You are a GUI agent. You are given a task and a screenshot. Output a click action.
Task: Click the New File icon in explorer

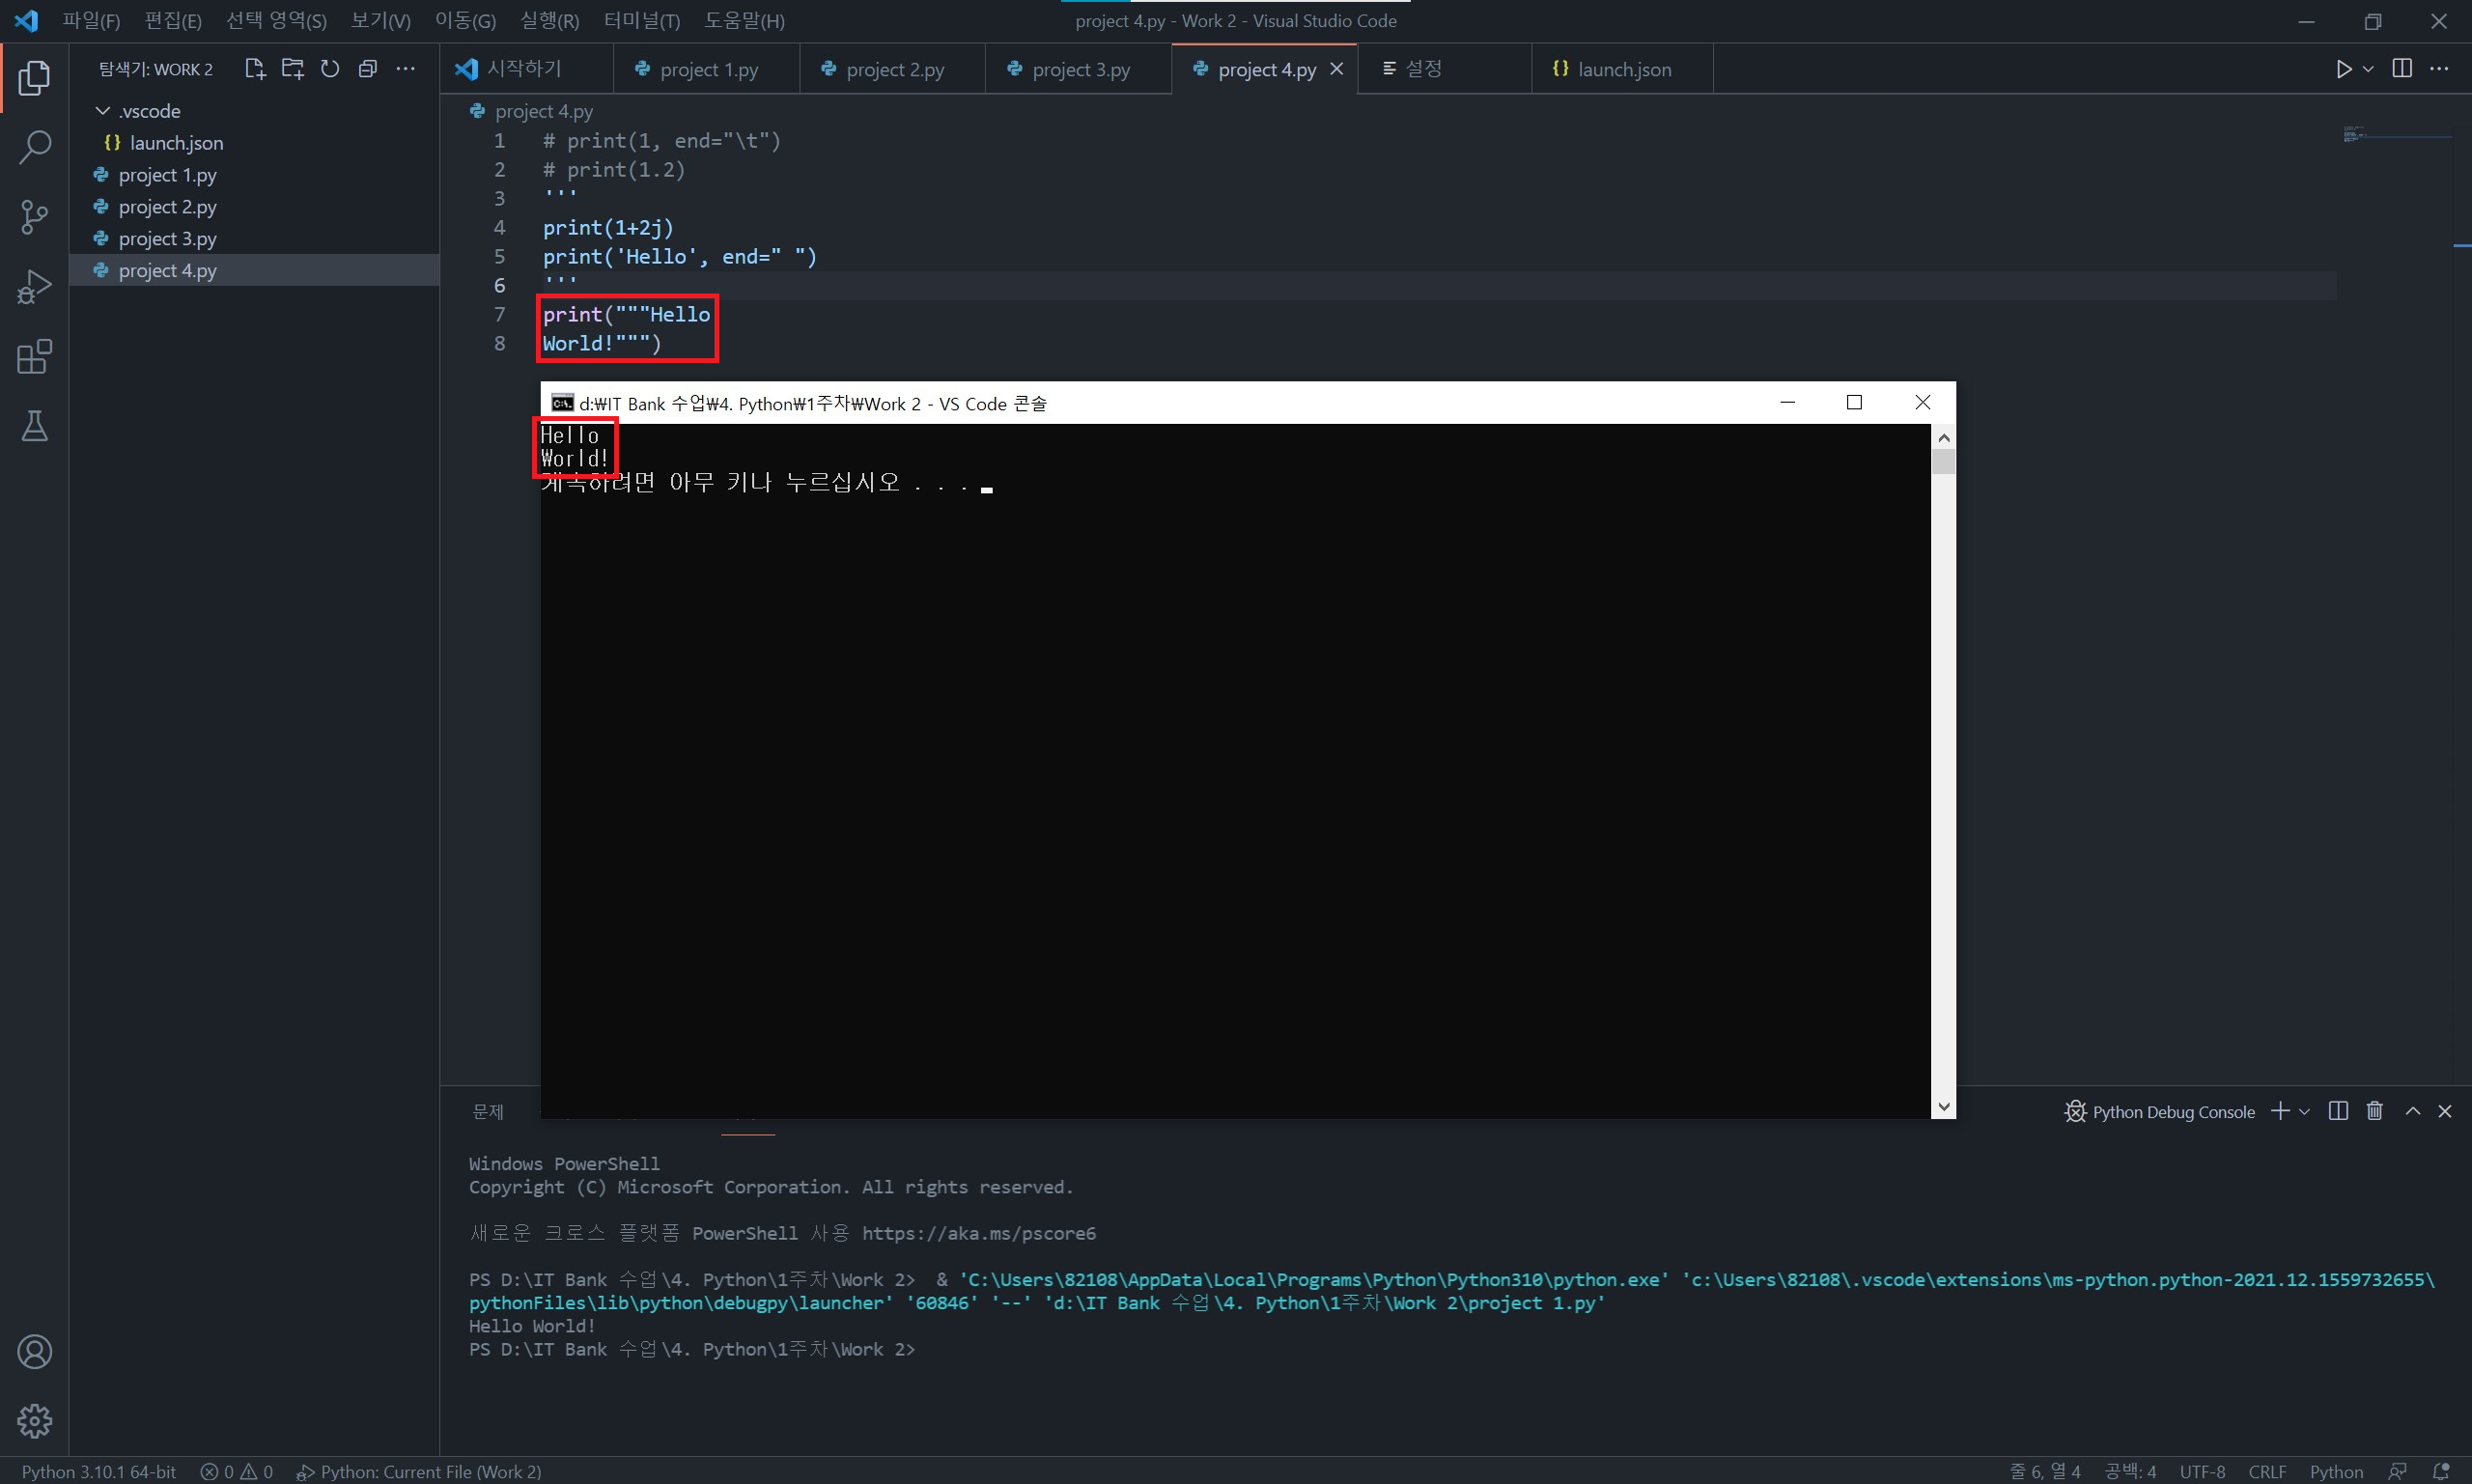(x=254, y=69)
